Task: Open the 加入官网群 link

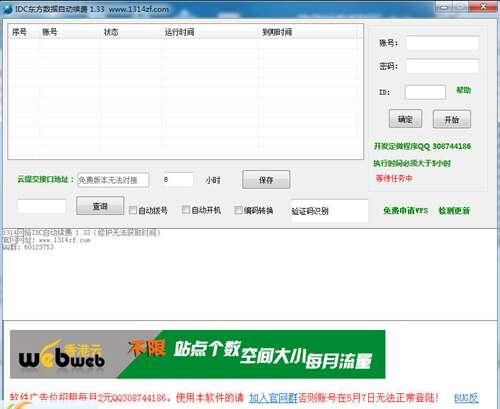Action: [x=273, y=397]
